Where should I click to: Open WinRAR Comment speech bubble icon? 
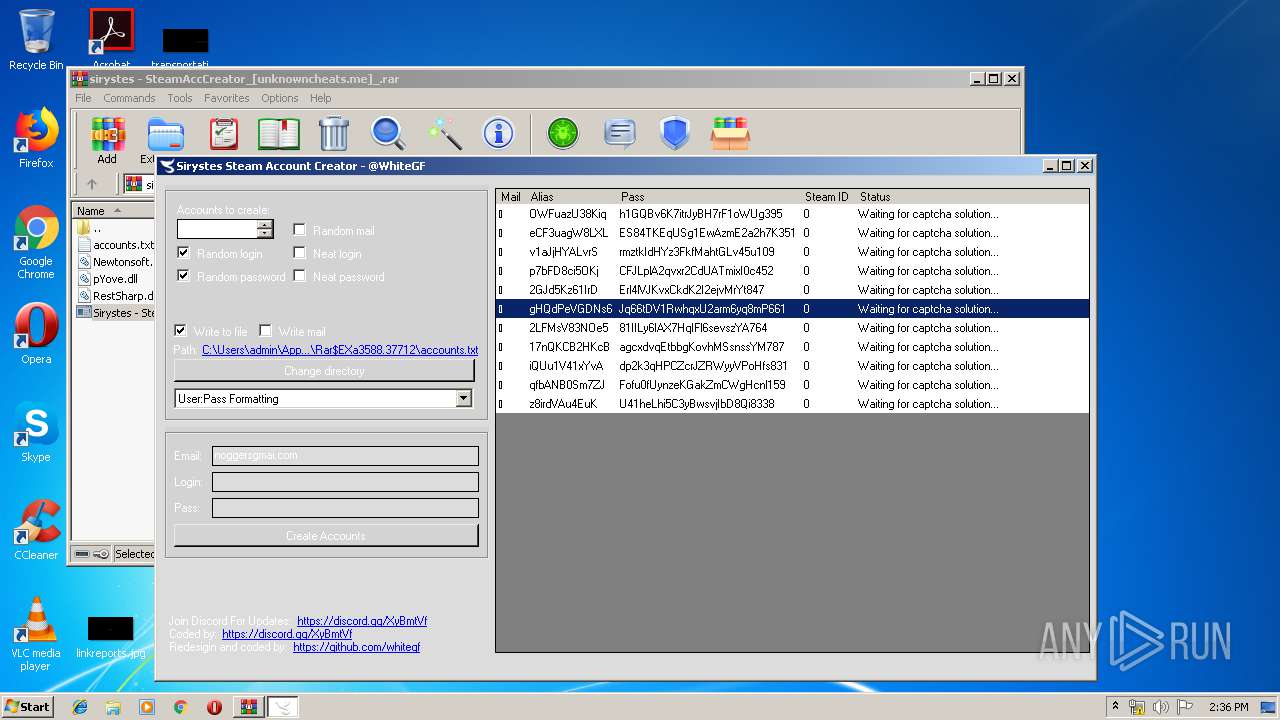click(619, 134)
